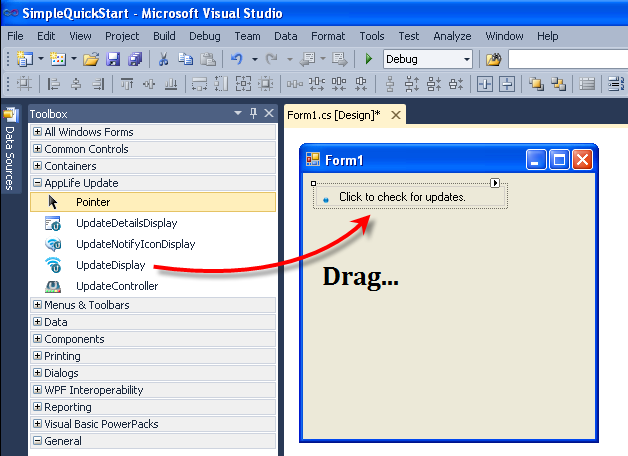Open the Debug configuration dropdown
The image size is (628, 456).
(467, 59)
